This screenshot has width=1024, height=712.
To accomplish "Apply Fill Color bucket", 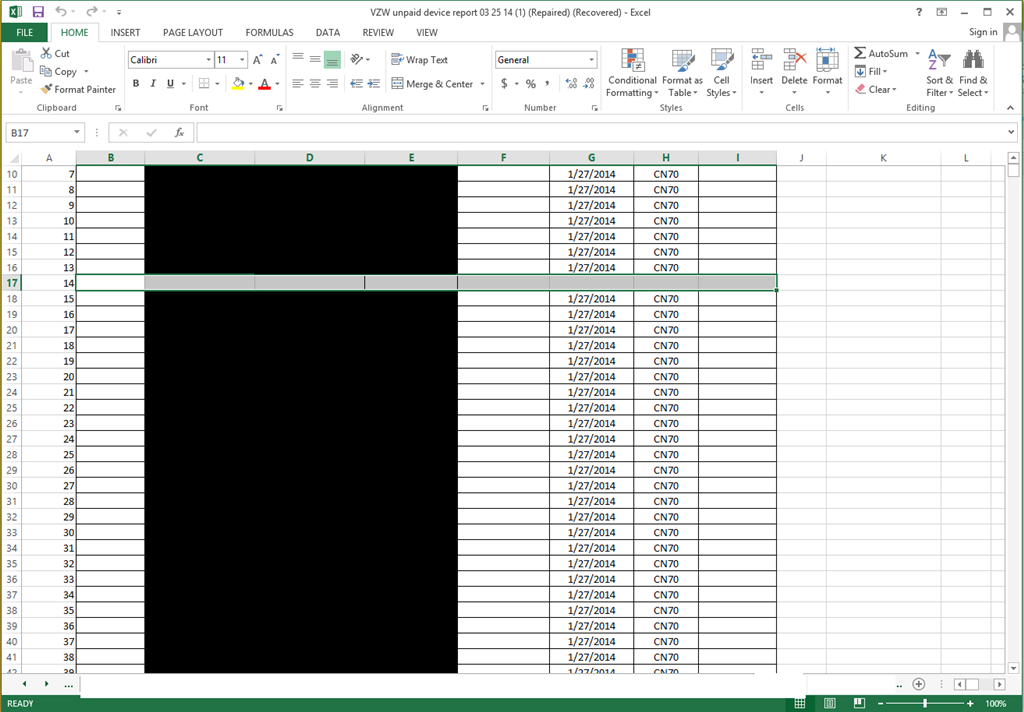I will (238, 84).
